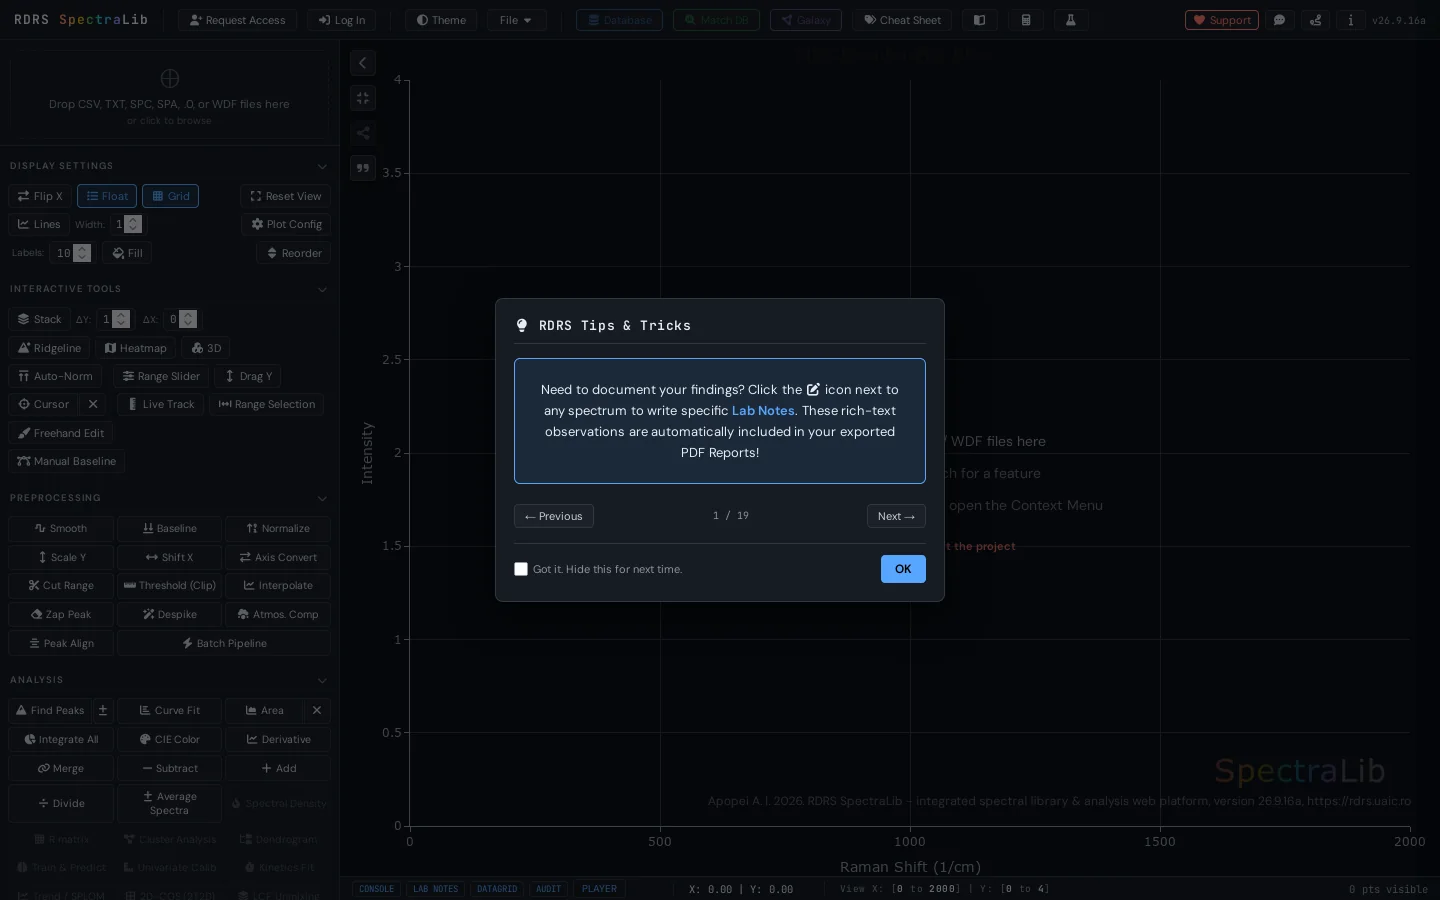Image resolution: width=1440 pixels, height=900 pixels.
Task: Clear cursor with the X next to Cursor
Action: tap(93, 404)
